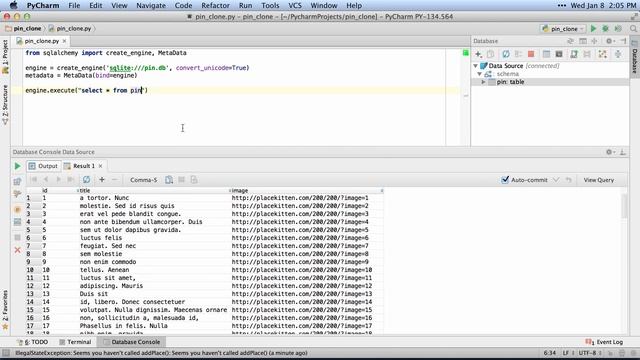Open the TODO tool window
Screen dimensions: 640x360
(x=33, y=342)
